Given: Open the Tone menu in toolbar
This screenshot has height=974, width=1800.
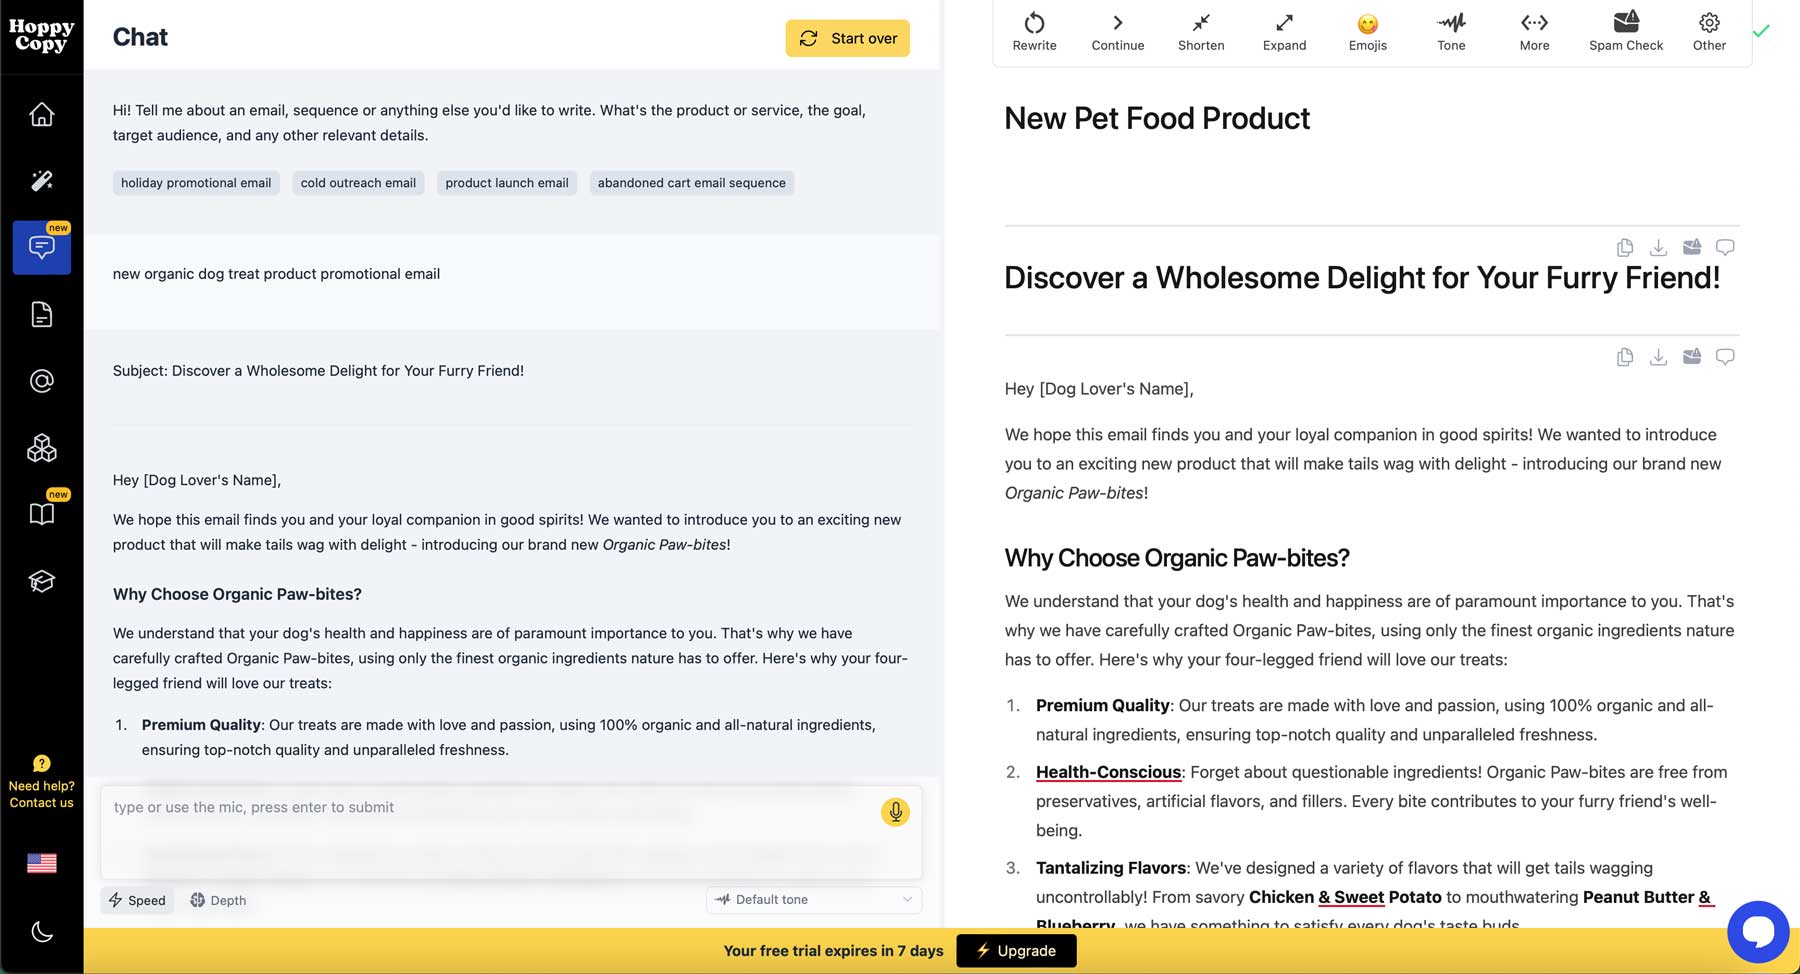Looking at the screenshot, I should coord(1451,32).
